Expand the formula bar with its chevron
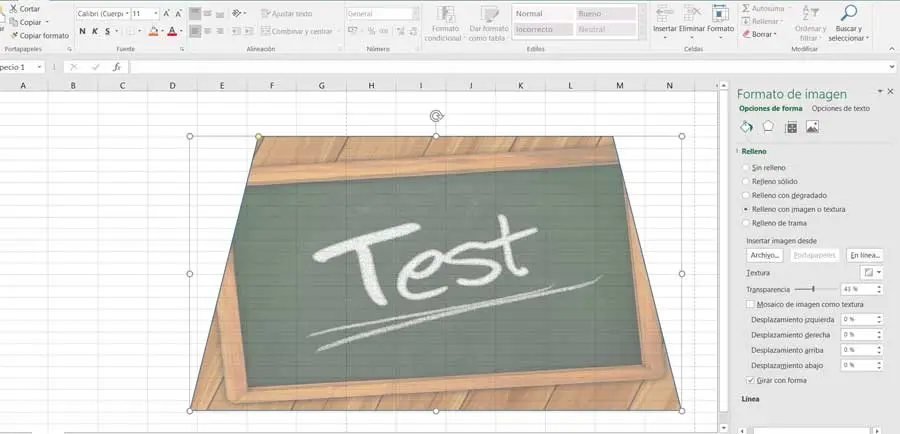This screenshot has height=434, width=900. click(893, 67)
